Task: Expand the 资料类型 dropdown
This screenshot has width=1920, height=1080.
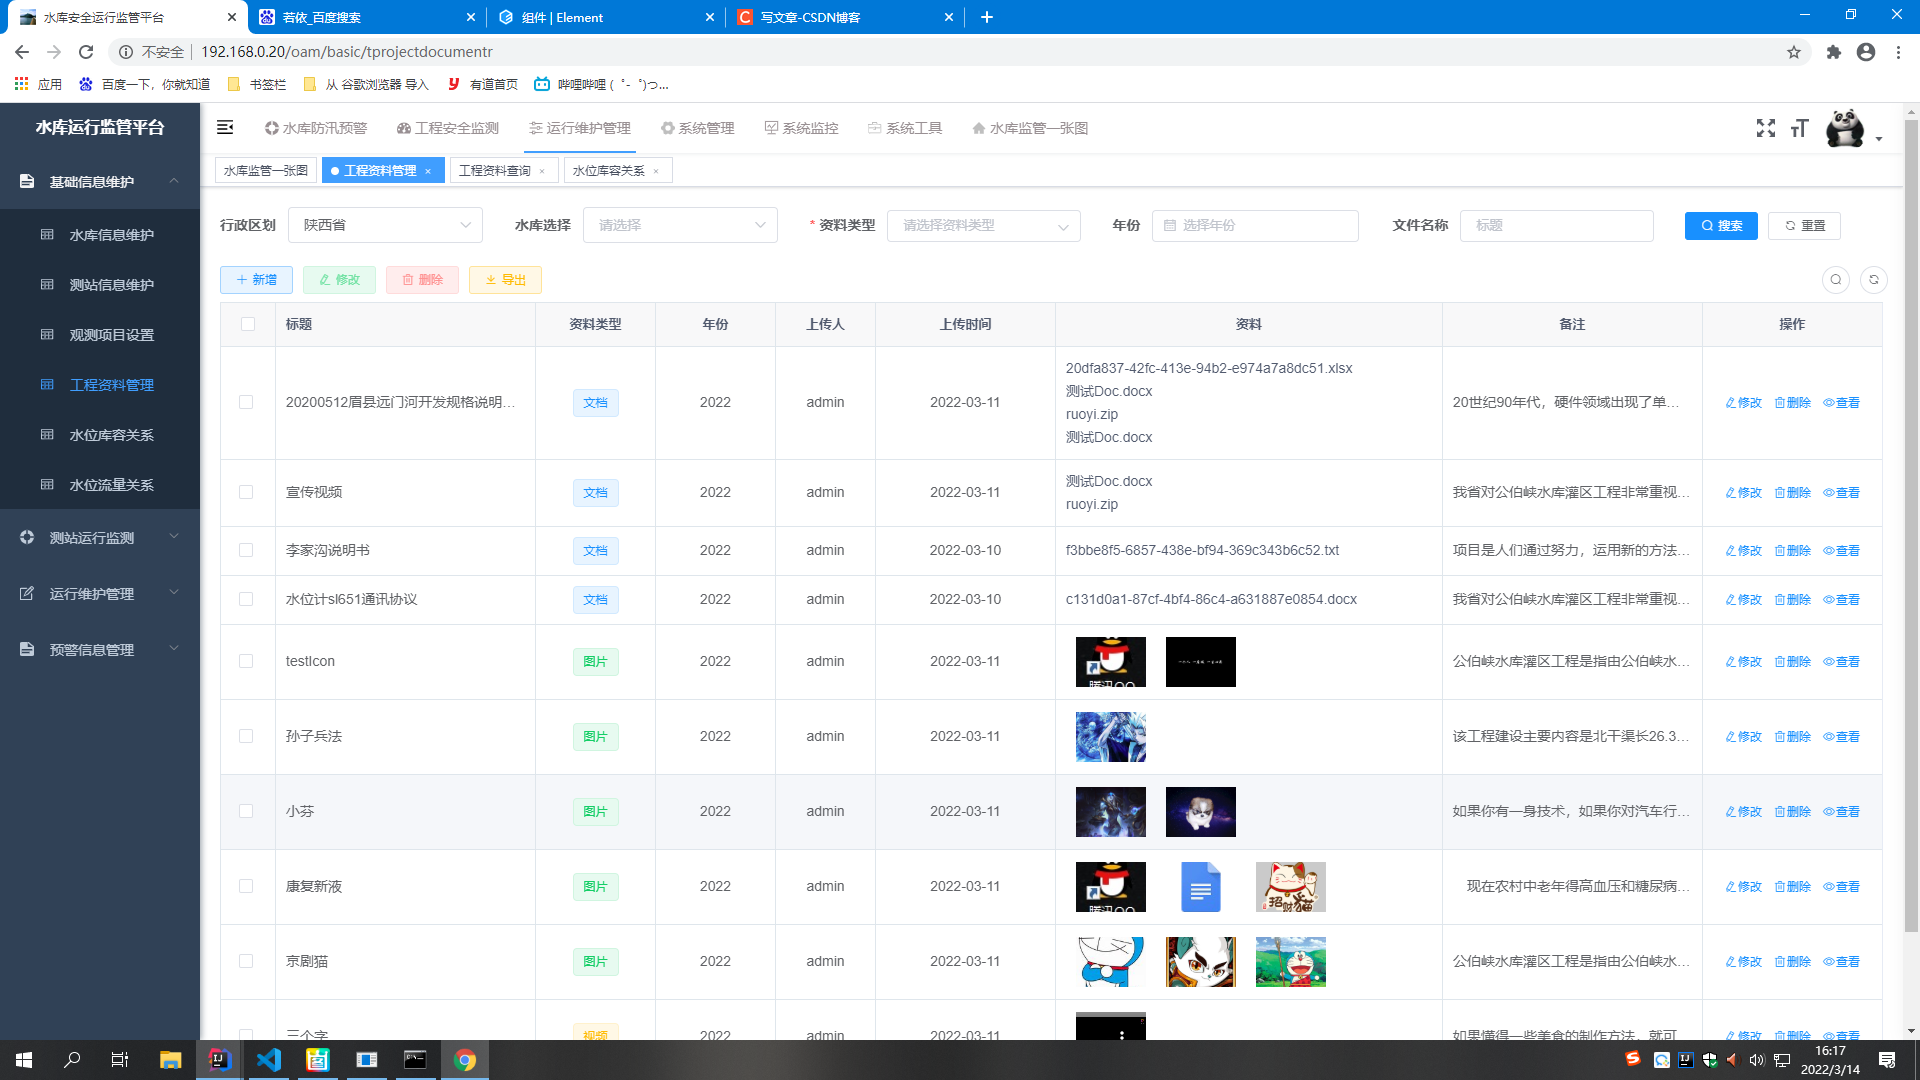Action: pyautogui.click(x=983, y=226)
